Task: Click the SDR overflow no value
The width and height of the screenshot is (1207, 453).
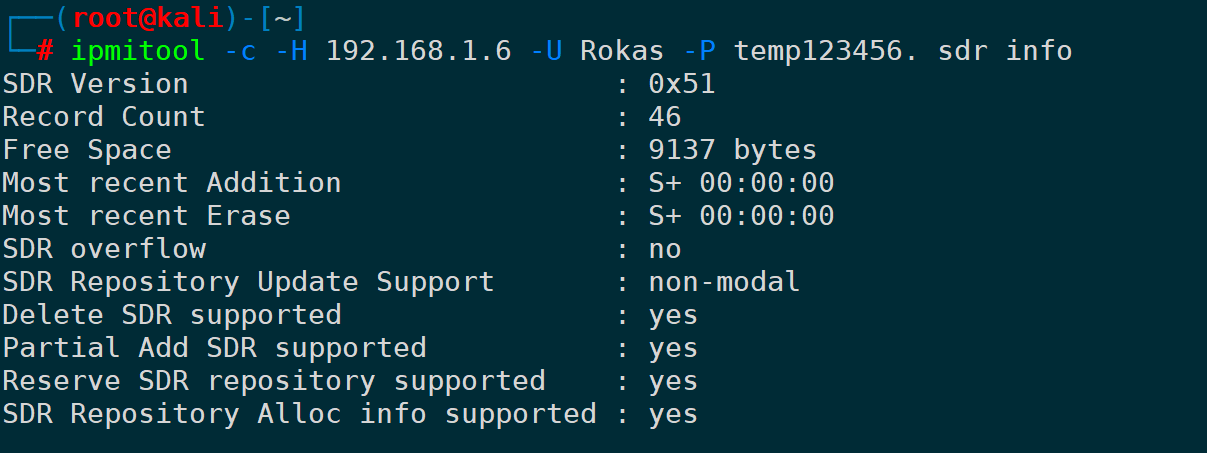Action: [665, 249]
